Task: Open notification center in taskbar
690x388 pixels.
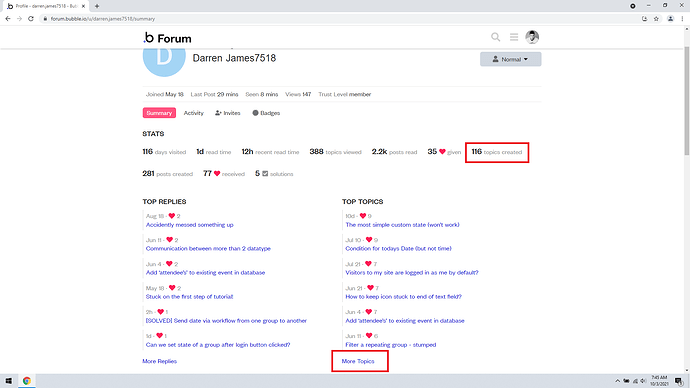Action: click(x=679, y=381)
